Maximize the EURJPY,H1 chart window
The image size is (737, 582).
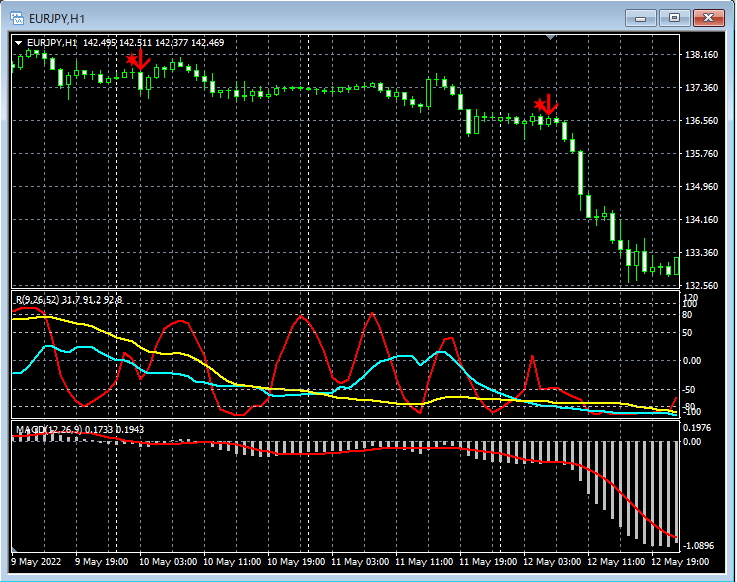coord(675,18)
